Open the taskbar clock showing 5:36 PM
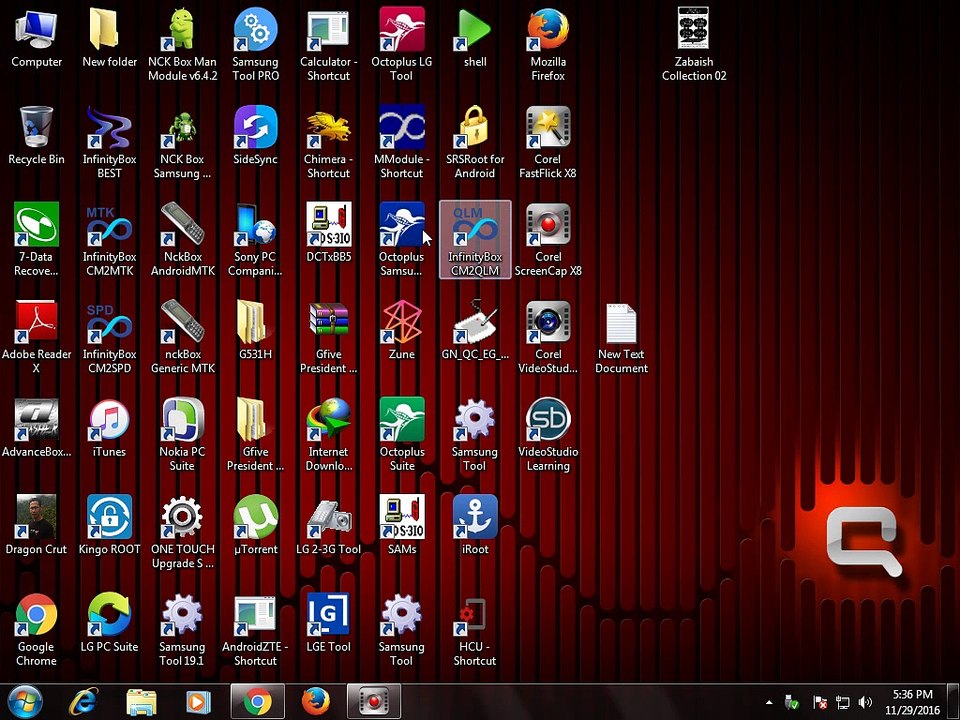The image size is (960, 720). click(x=912, y=702)
